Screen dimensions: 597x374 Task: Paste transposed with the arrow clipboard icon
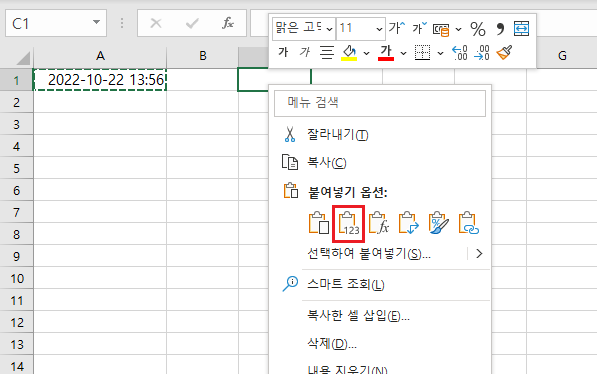[408, 223]
